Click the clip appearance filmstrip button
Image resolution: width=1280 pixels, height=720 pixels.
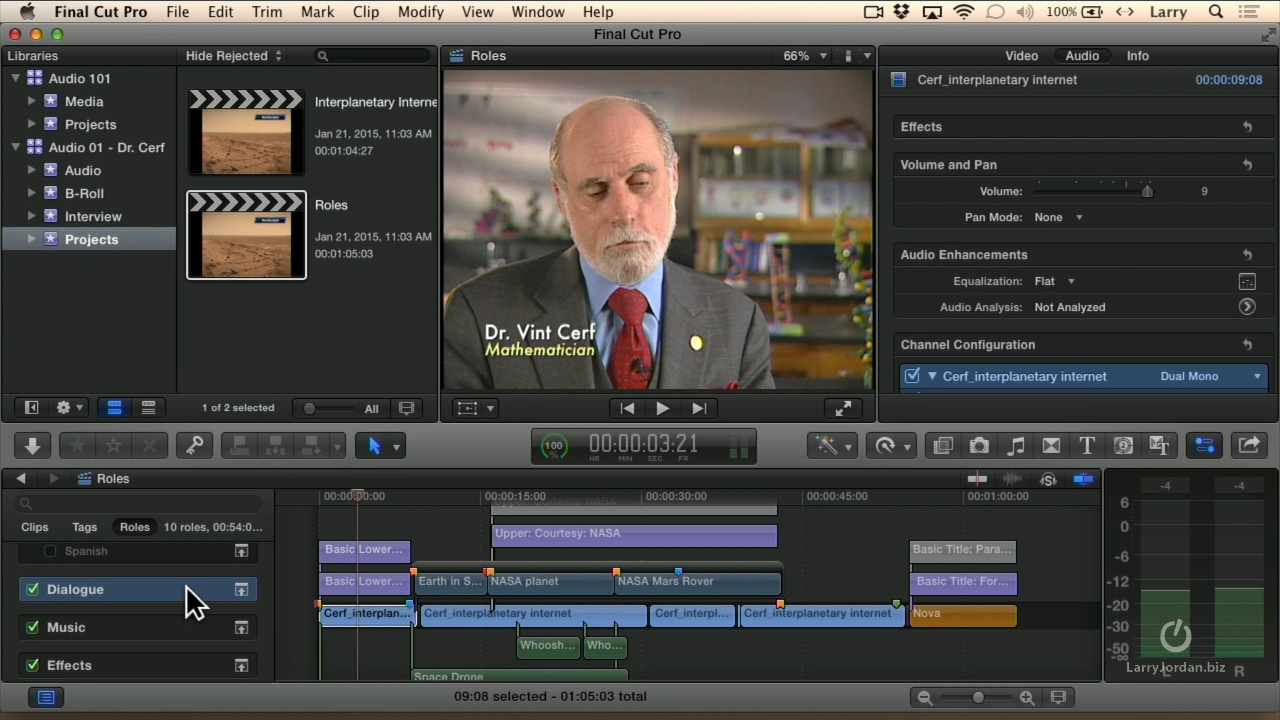tap(406, 408)
